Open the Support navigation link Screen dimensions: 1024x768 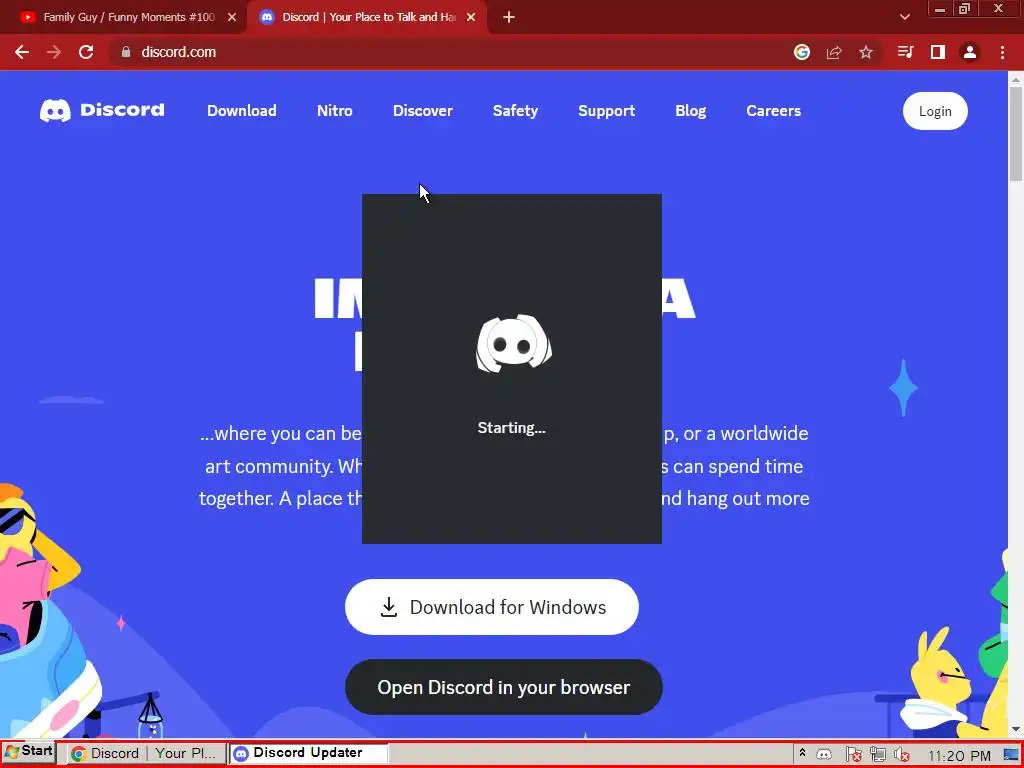607,111
